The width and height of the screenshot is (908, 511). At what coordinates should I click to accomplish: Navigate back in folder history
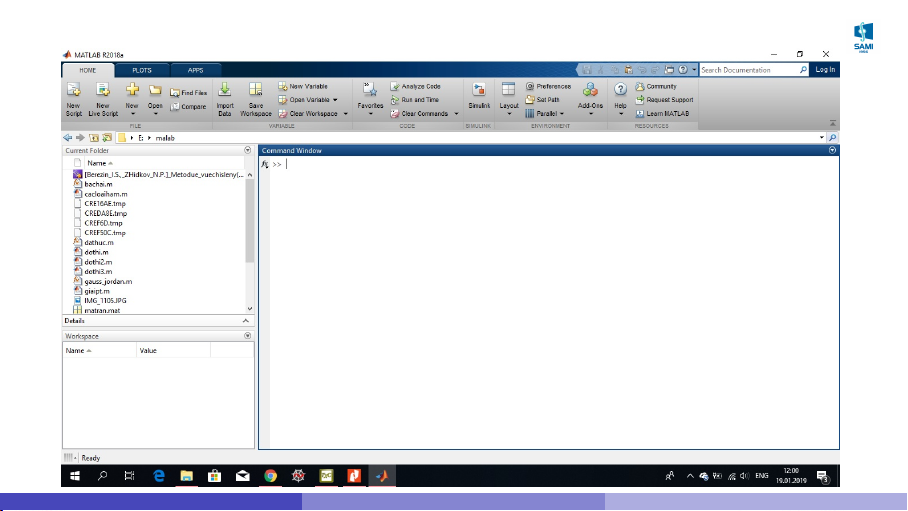(68, 138)
